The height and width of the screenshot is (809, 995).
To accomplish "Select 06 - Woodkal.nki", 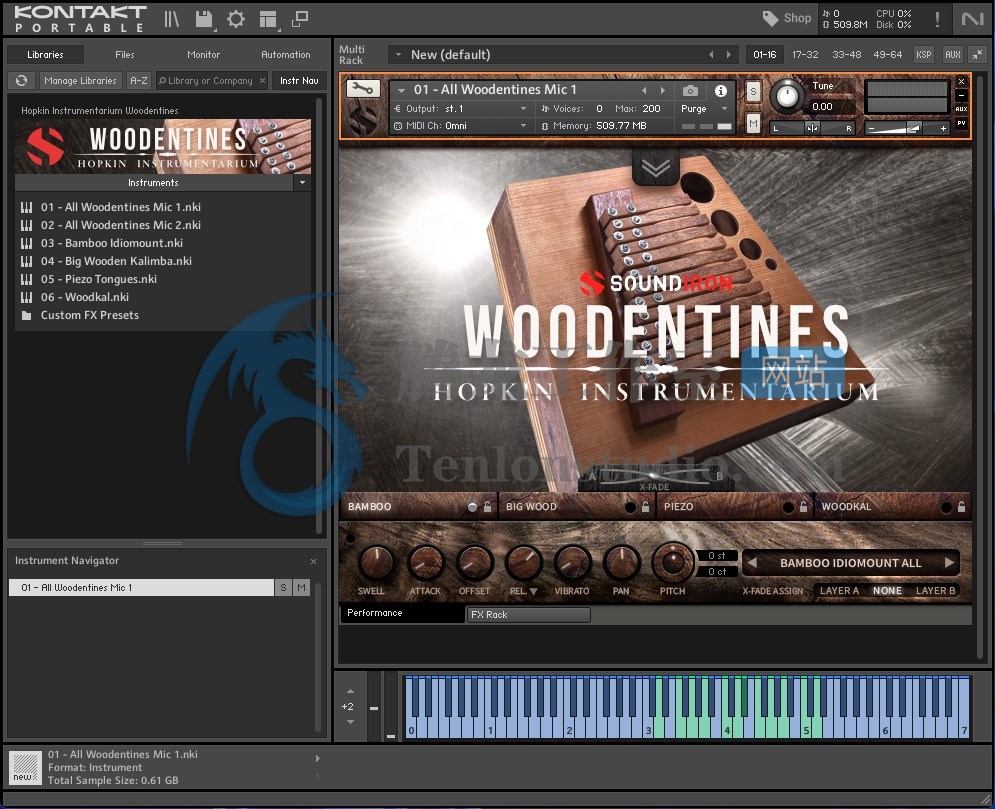I will 85,297.
